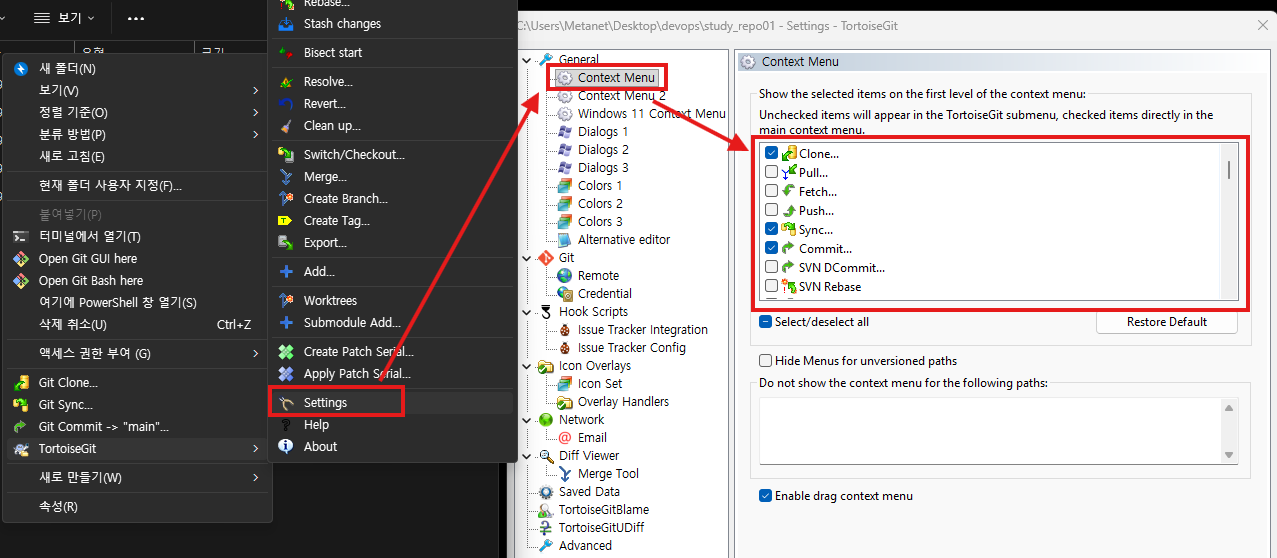Collapse the Git tree node
Screen dimensions: 1277x558
point(529,258)
